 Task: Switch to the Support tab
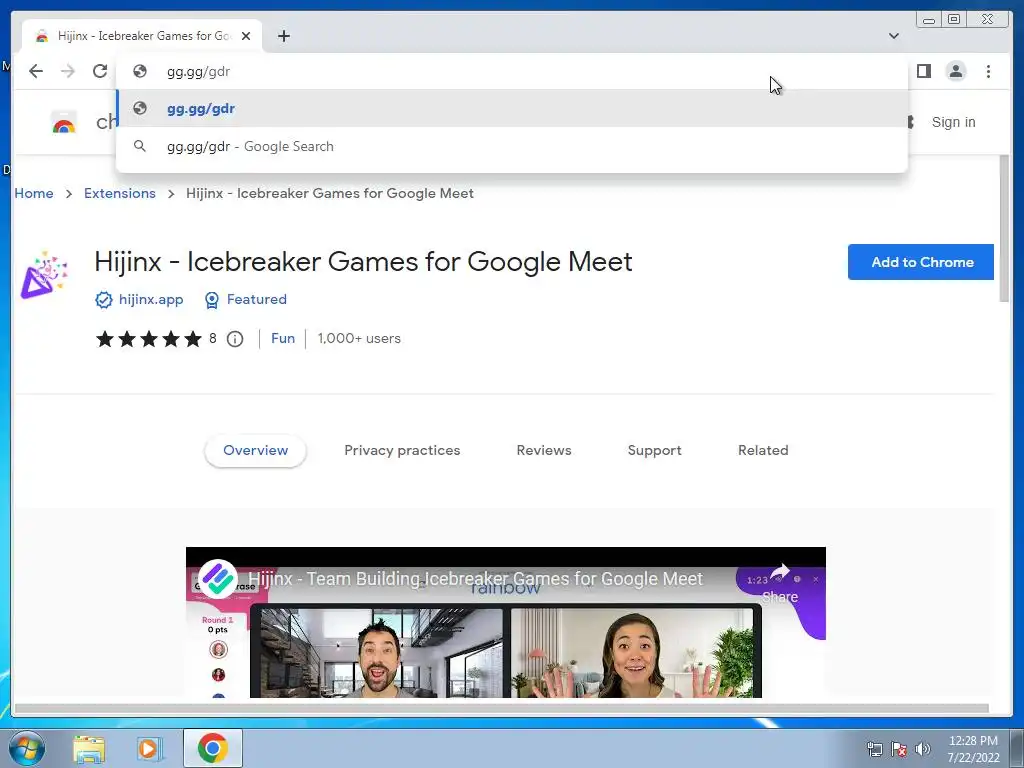[x=654, y=451]
